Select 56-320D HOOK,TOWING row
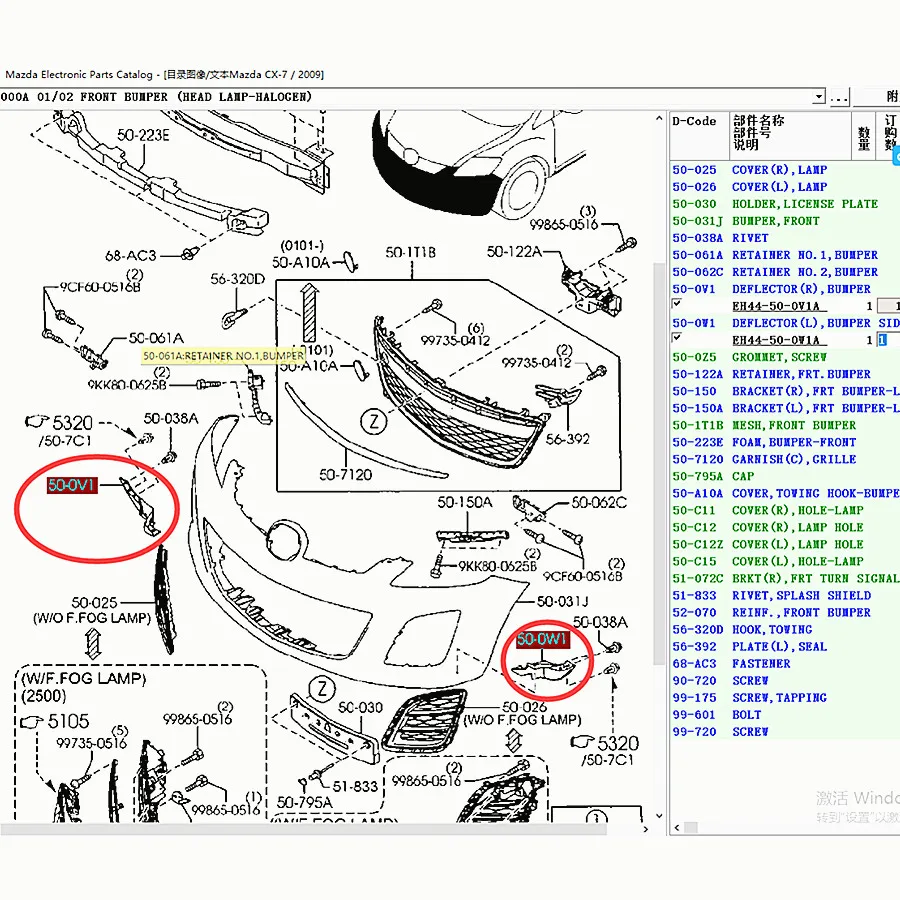Image resolution: width=900 pixels, height=900 pixels. (785, 630)
